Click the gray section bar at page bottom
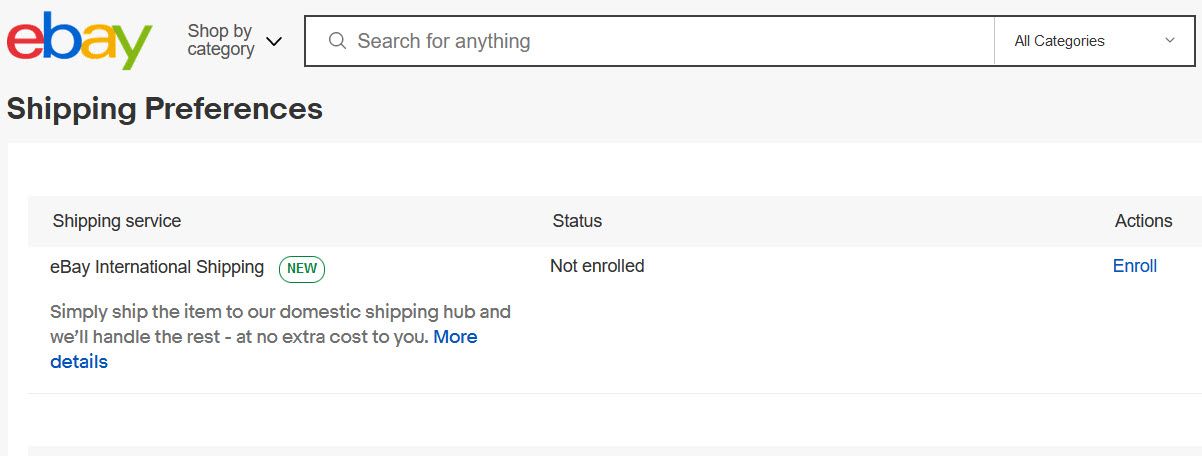 point(614,451)
